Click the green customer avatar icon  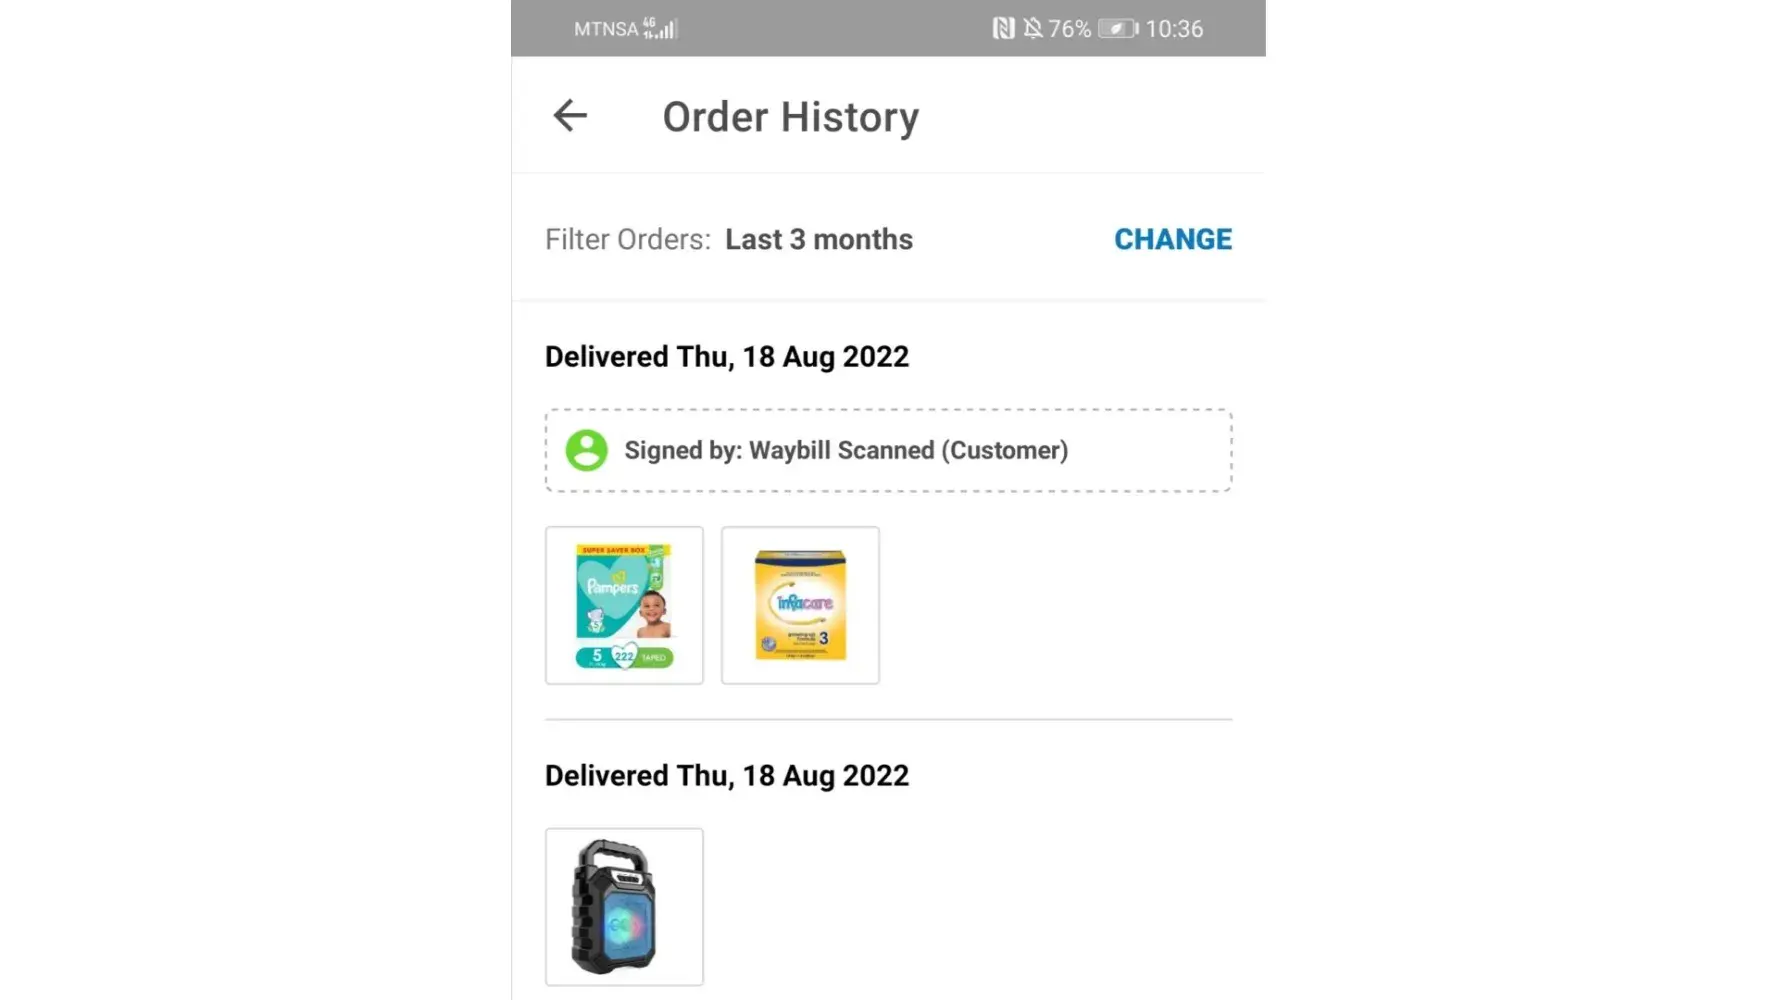(x=587, y=450)
